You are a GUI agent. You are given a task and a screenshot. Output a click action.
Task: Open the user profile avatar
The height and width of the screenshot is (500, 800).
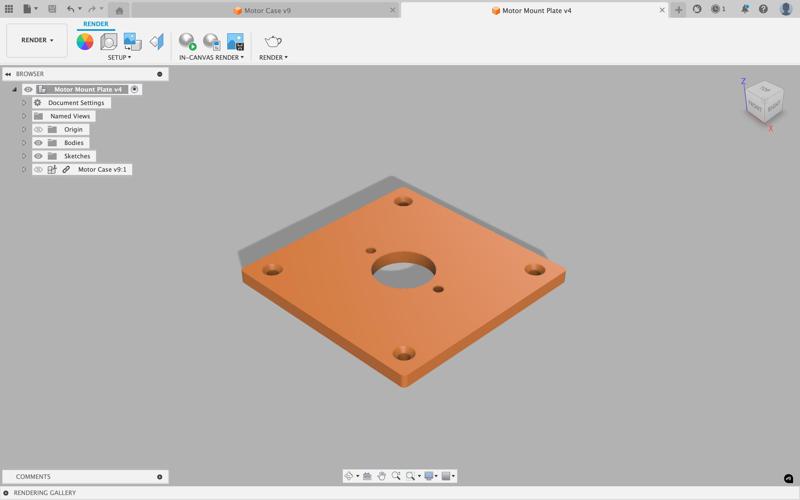786,9
